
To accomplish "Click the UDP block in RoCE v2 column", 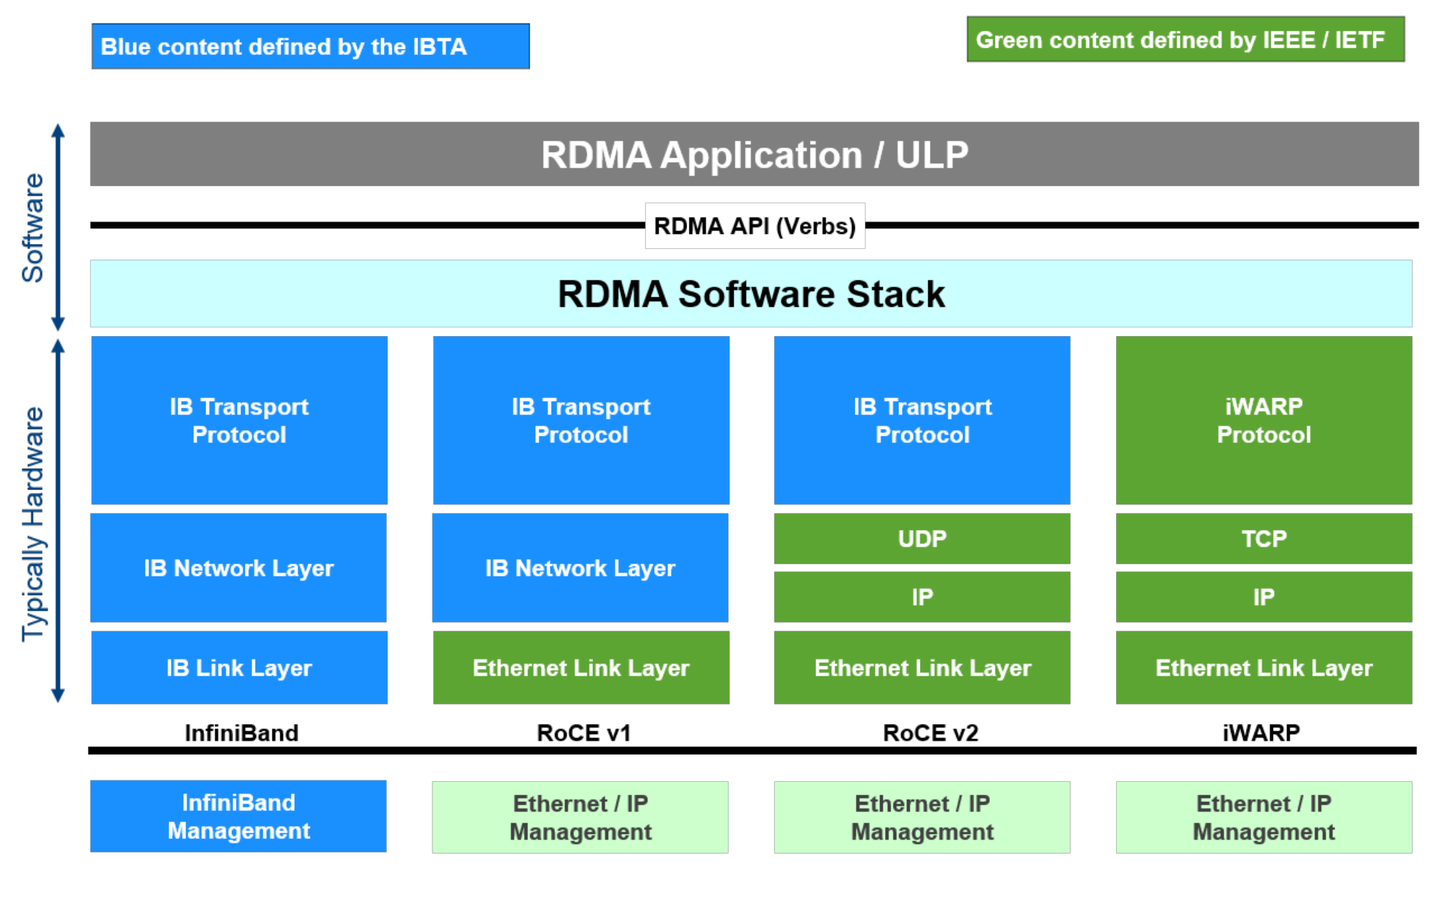I will 921,539.
